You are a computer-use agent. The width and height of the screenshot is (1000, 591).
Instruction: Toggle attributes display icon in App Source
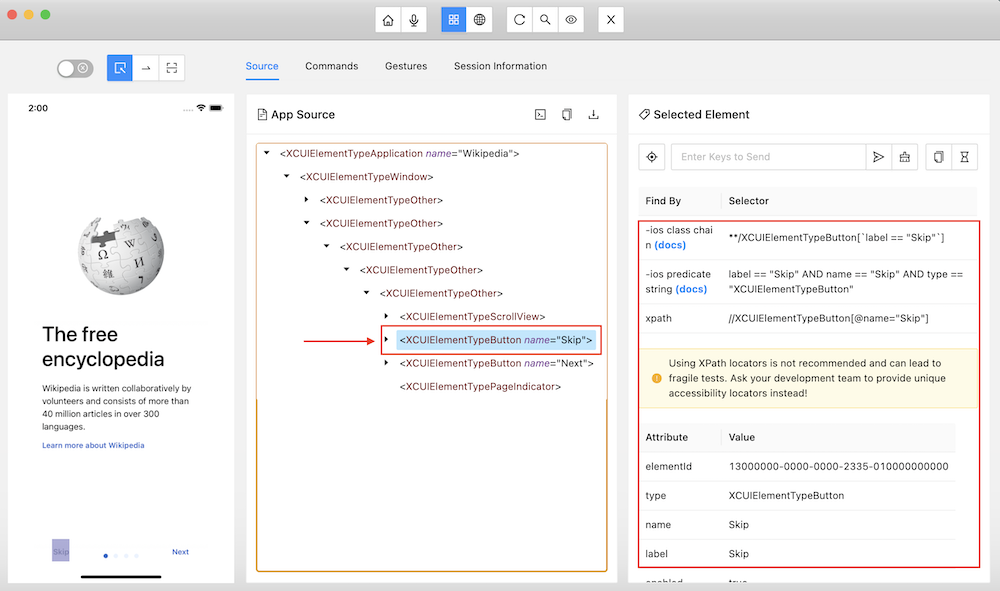pos(540,115)
